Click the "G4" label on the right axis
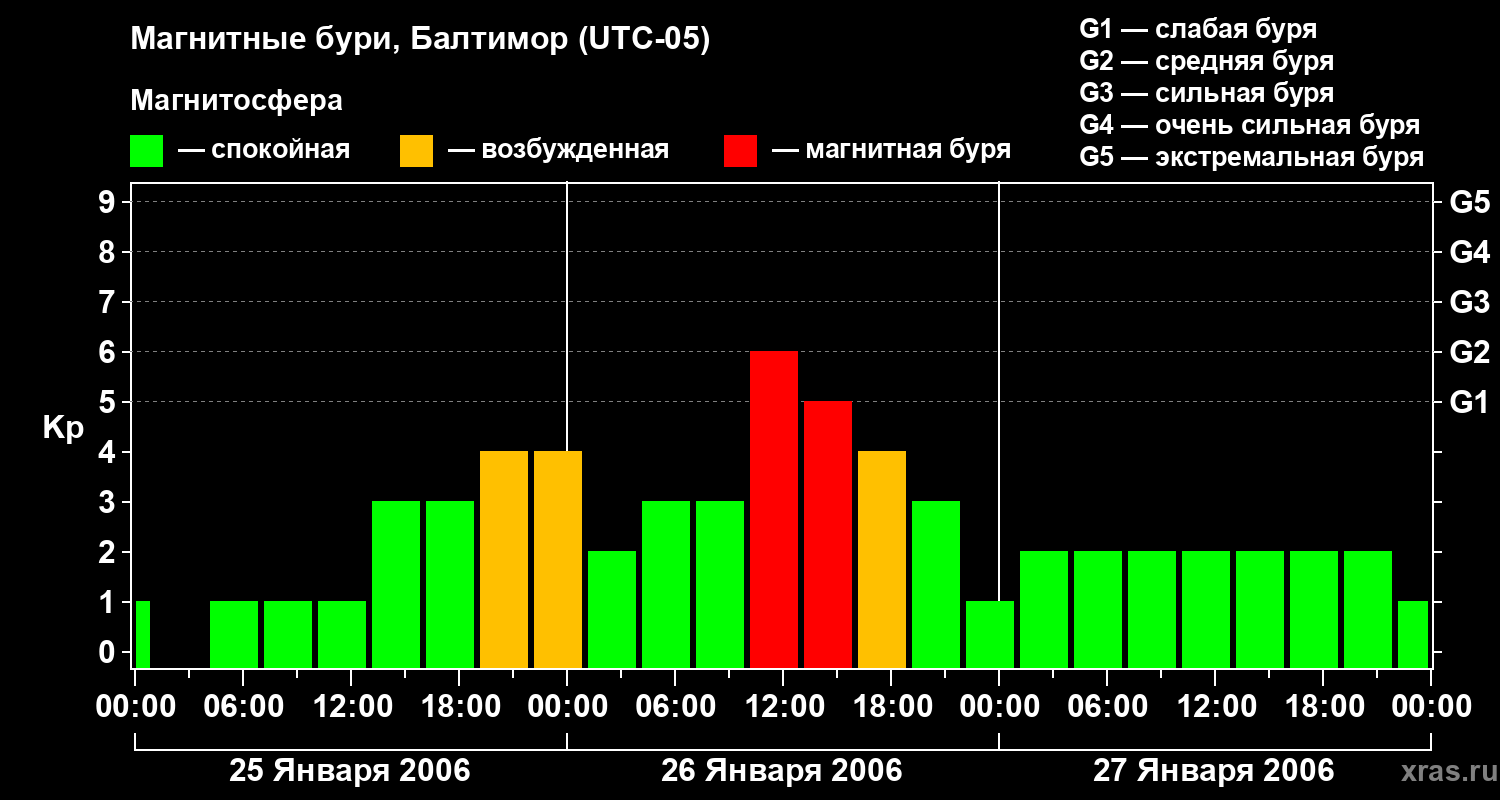Viewport: 1500px width, 800px height. (1469, 252)
